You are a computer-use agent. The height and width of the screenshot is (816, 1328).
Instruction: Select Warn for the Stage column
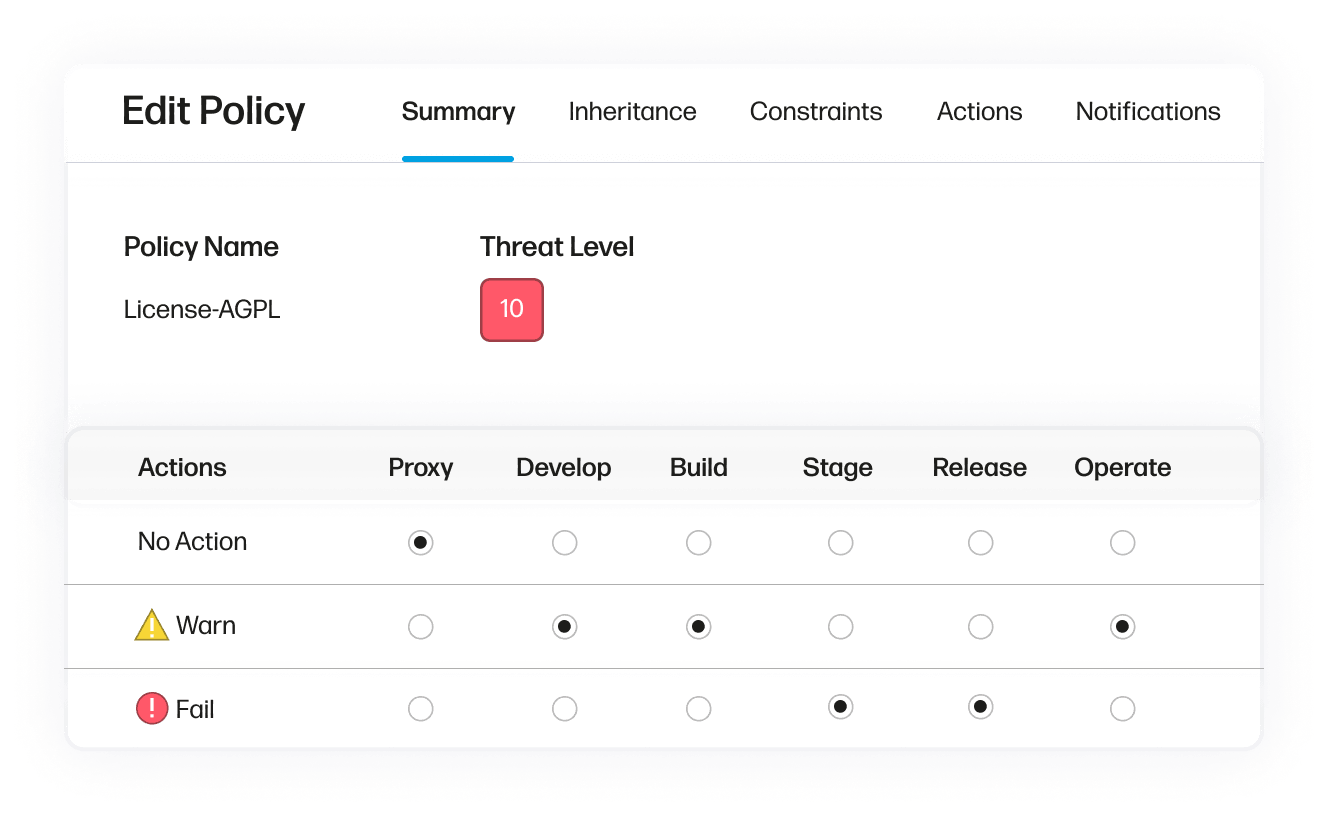(x=841, y=627)
